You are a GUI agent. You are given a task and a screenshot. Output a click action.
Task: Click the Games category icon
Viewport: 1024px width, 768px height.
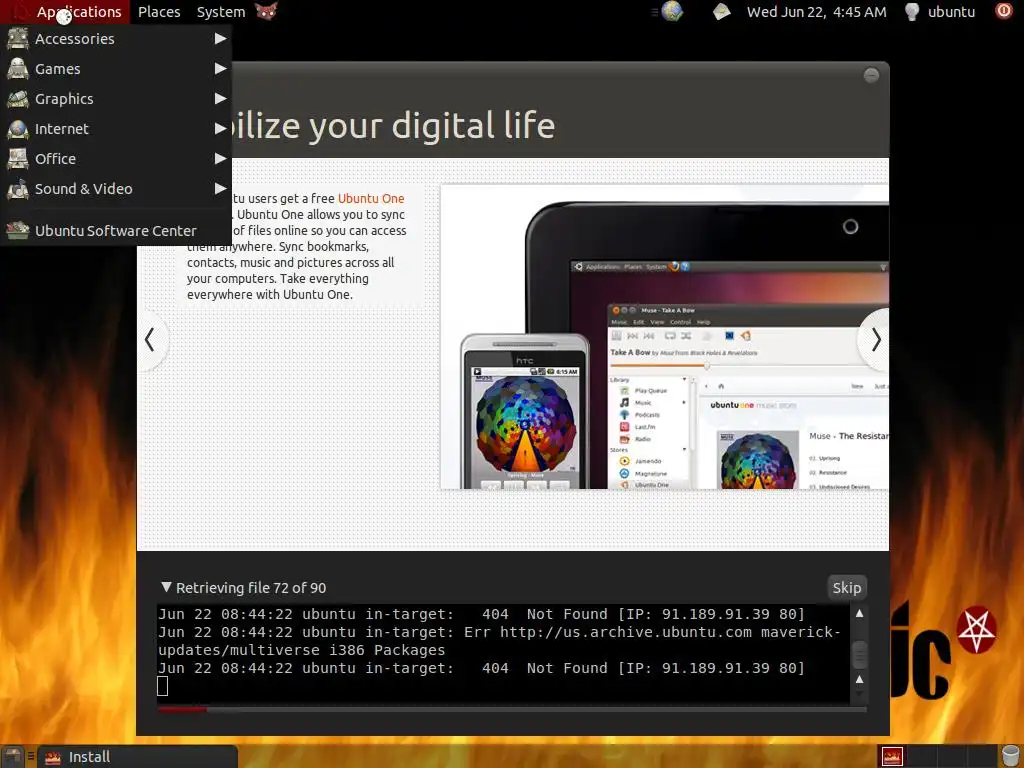18,69
